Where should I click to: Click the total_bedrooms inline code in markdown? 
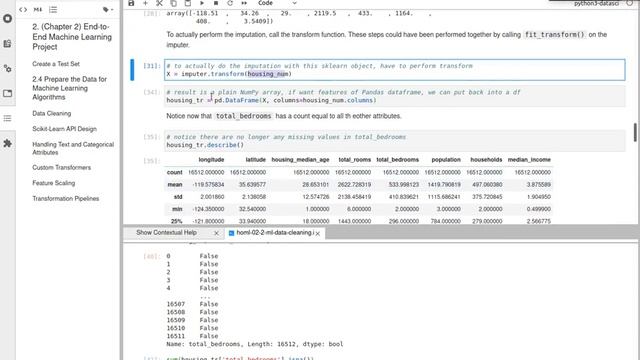[x=243, y=116]
